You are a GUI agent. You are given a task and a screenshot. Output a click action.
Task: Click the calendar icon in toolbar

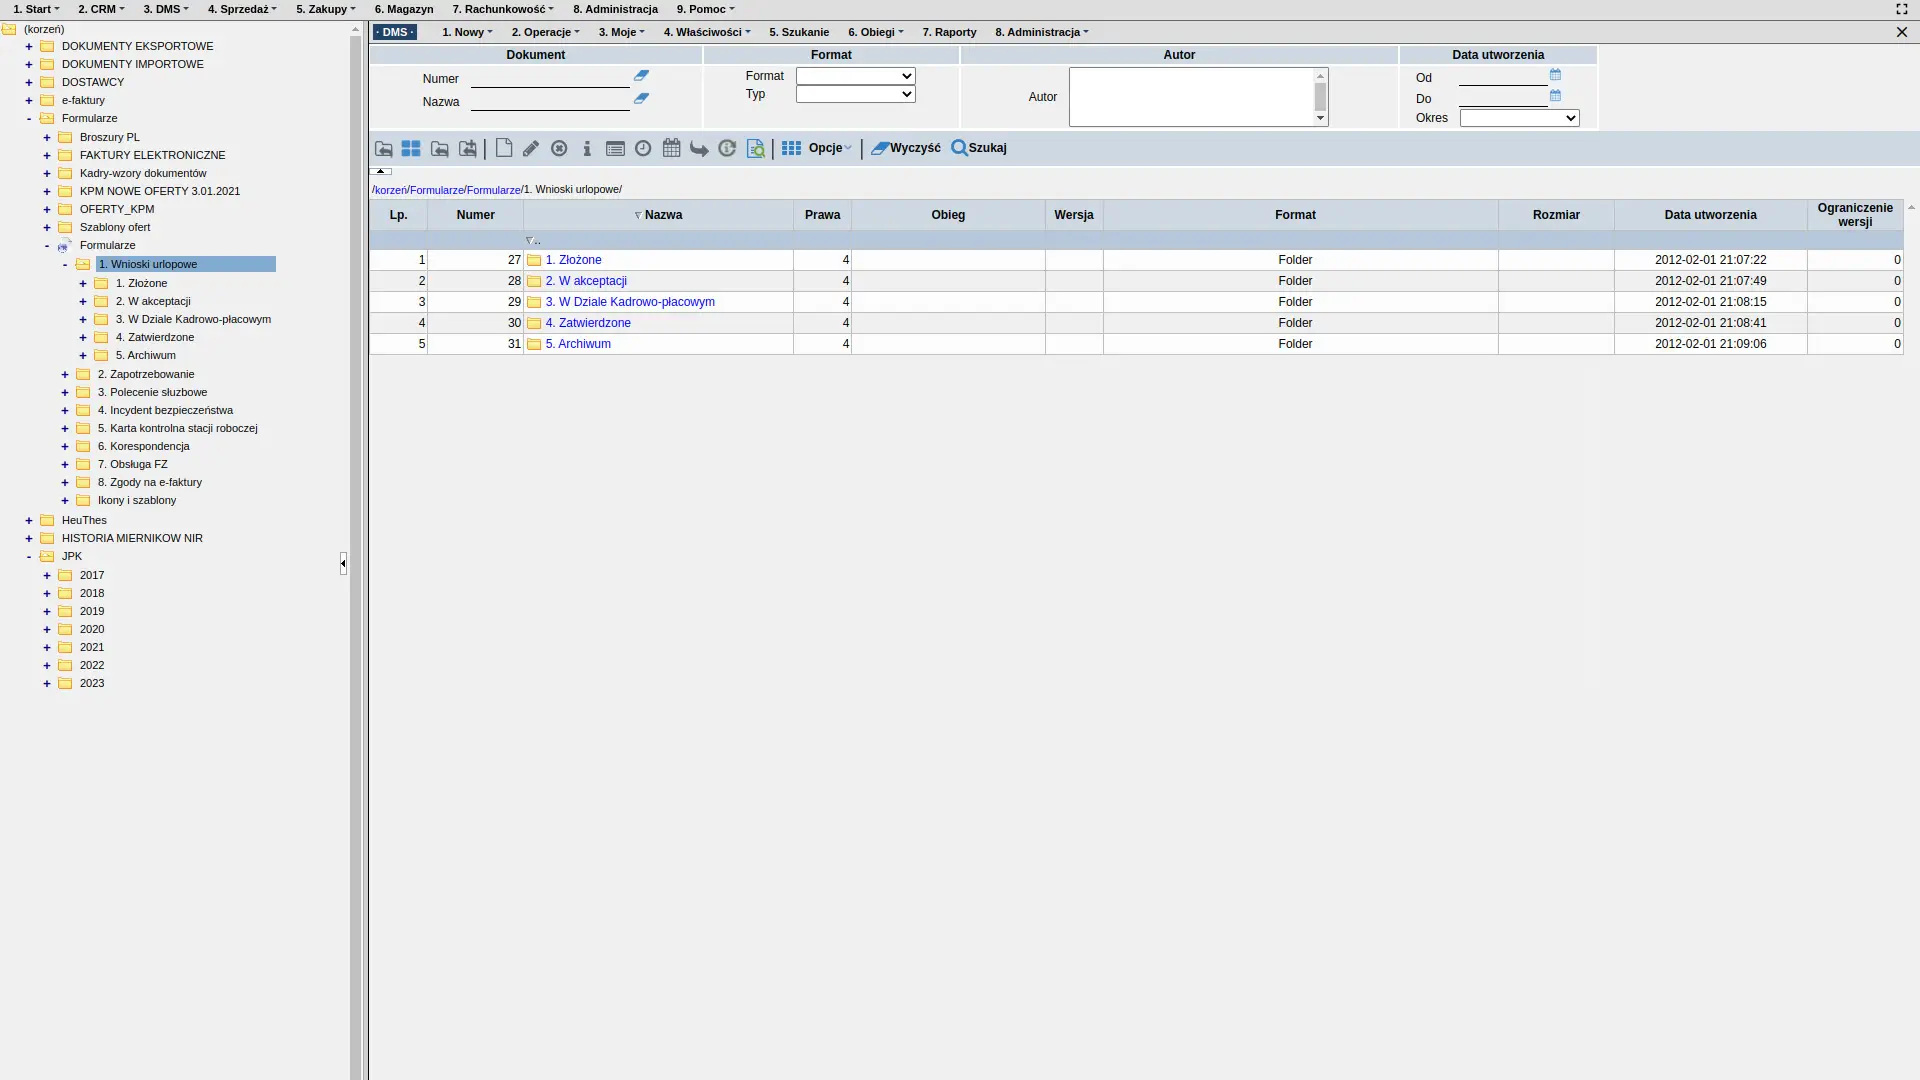coord(671,148)
